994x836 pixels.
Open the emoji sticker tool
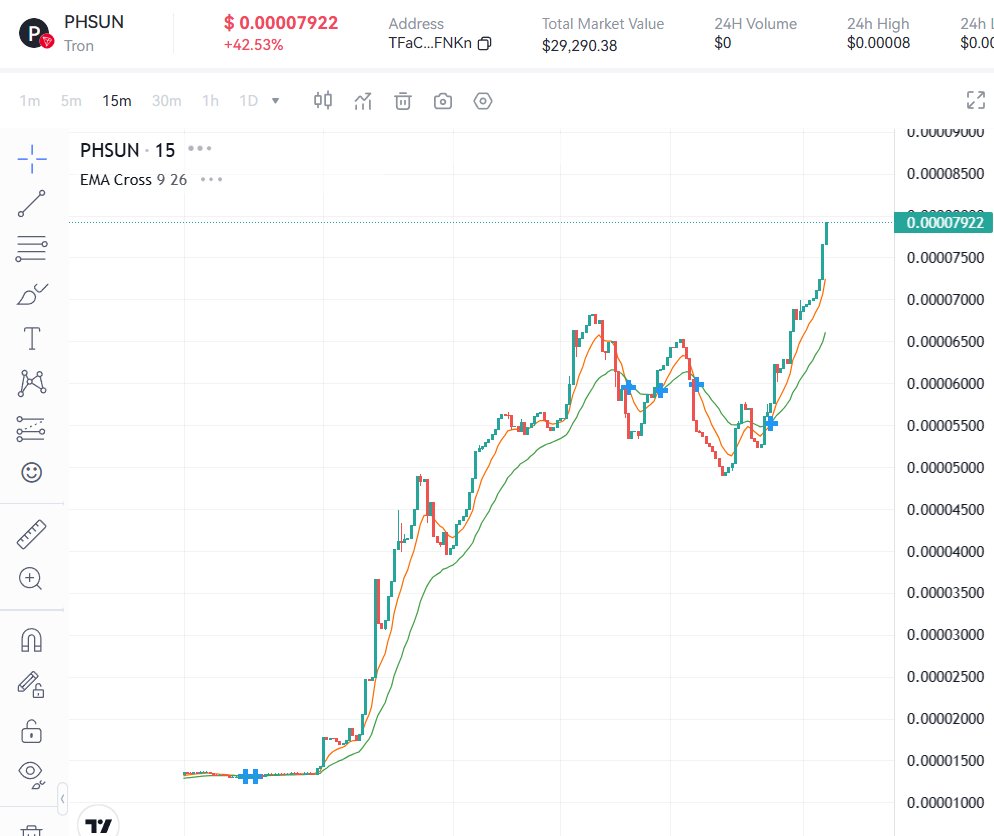31,472
